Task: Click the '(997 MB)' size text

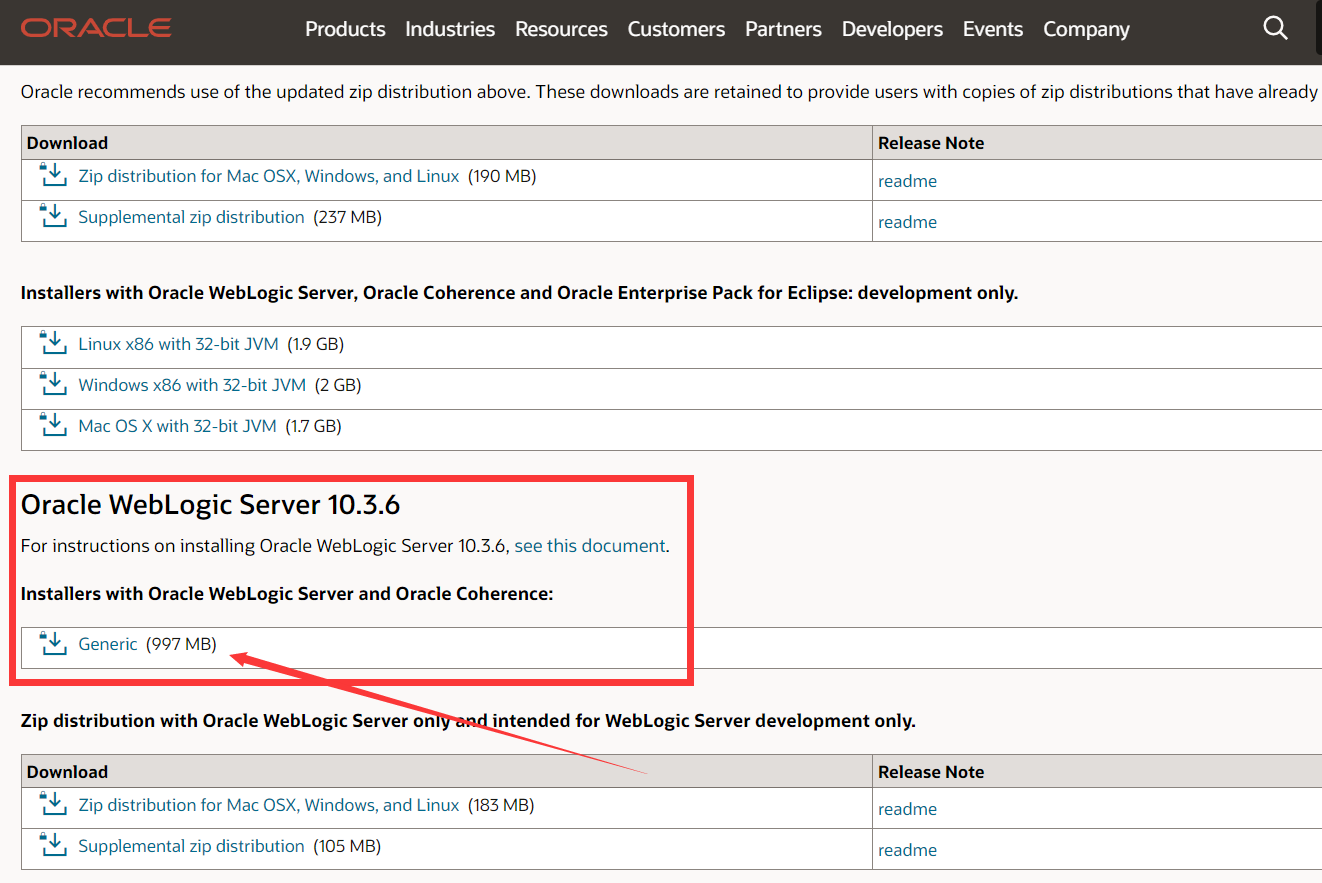Action: (x=181, y=644)
